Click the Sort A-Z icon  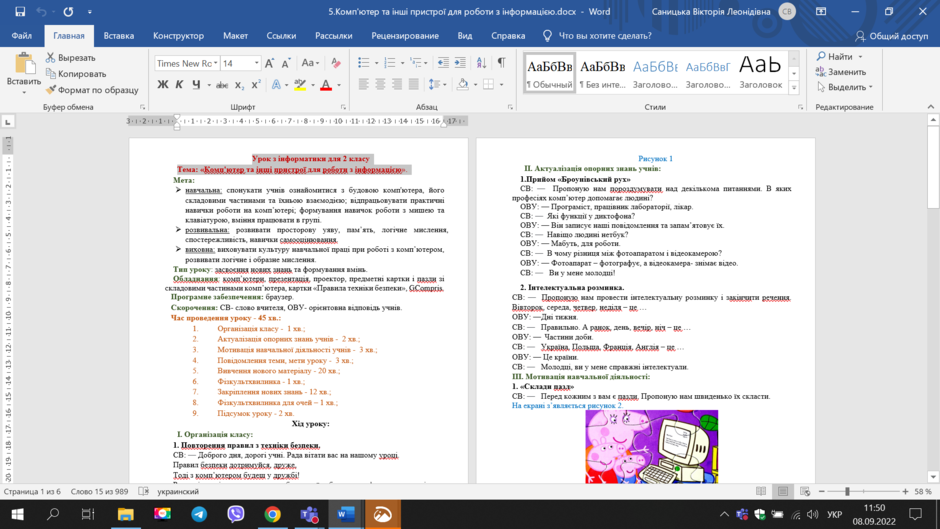click(x=481, y=63)
